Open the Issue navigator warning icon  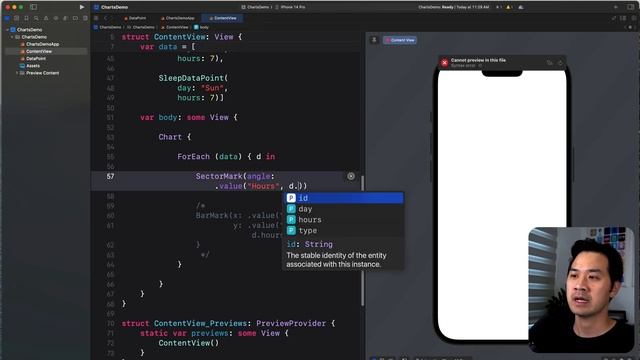[46, 18]
